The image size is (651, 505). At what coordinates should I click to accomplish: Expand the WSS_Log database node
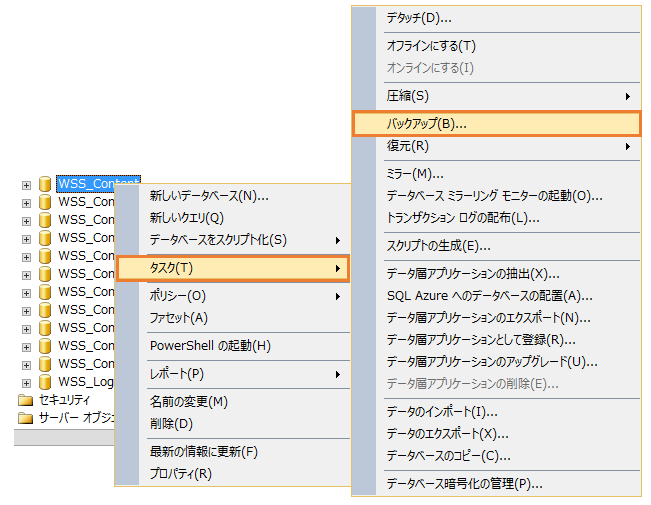coord(26,383)
